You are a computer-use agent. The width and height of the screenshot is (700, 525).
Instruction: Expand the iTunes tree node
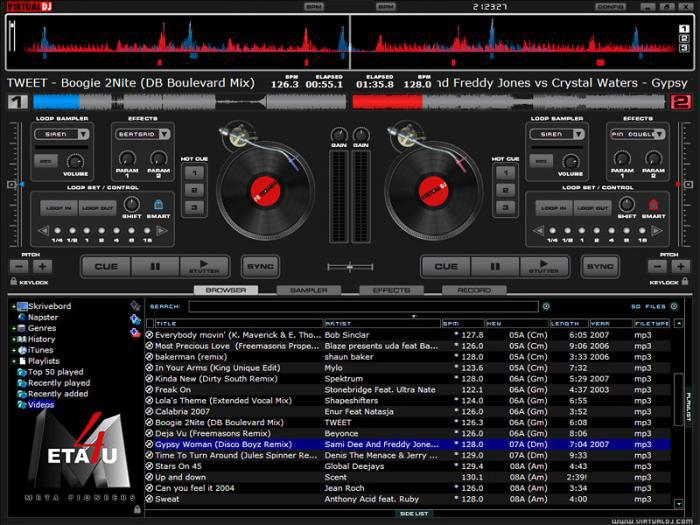coord(13,350)
